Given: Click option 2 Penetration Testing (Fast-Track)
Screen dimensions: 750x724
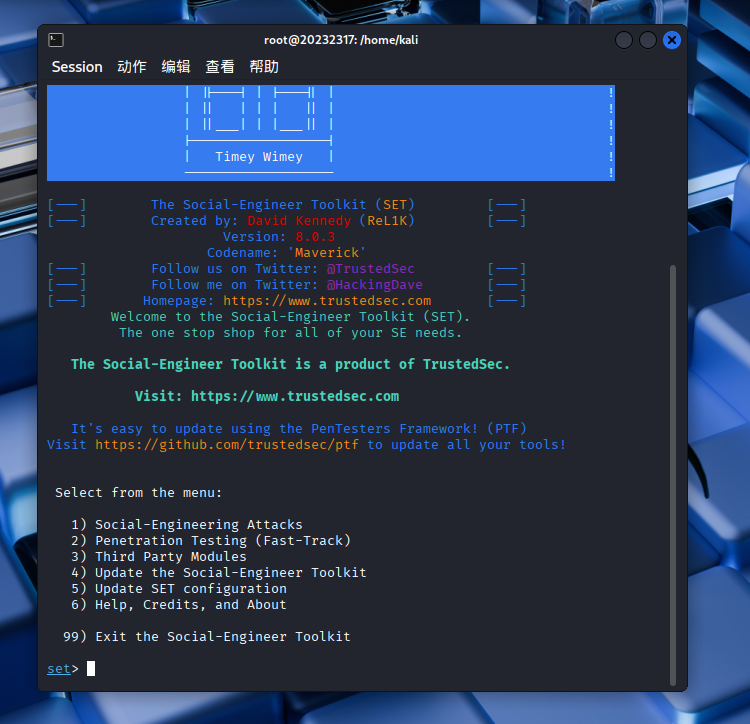Looking at the screenshot, I should (211, 541).
